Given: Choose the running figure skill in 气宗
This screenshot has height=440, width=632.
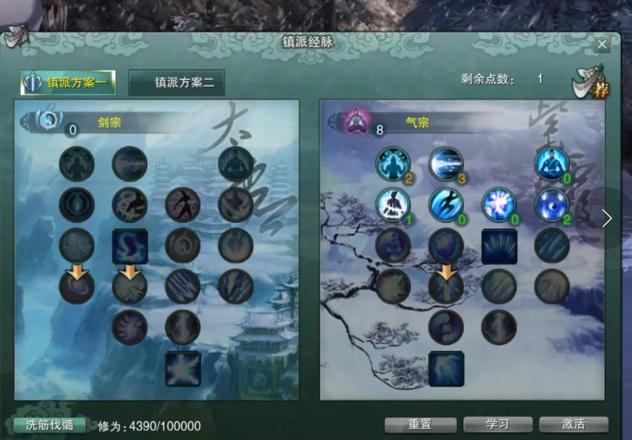Looking at the screenshot, I should click(446, 205).
